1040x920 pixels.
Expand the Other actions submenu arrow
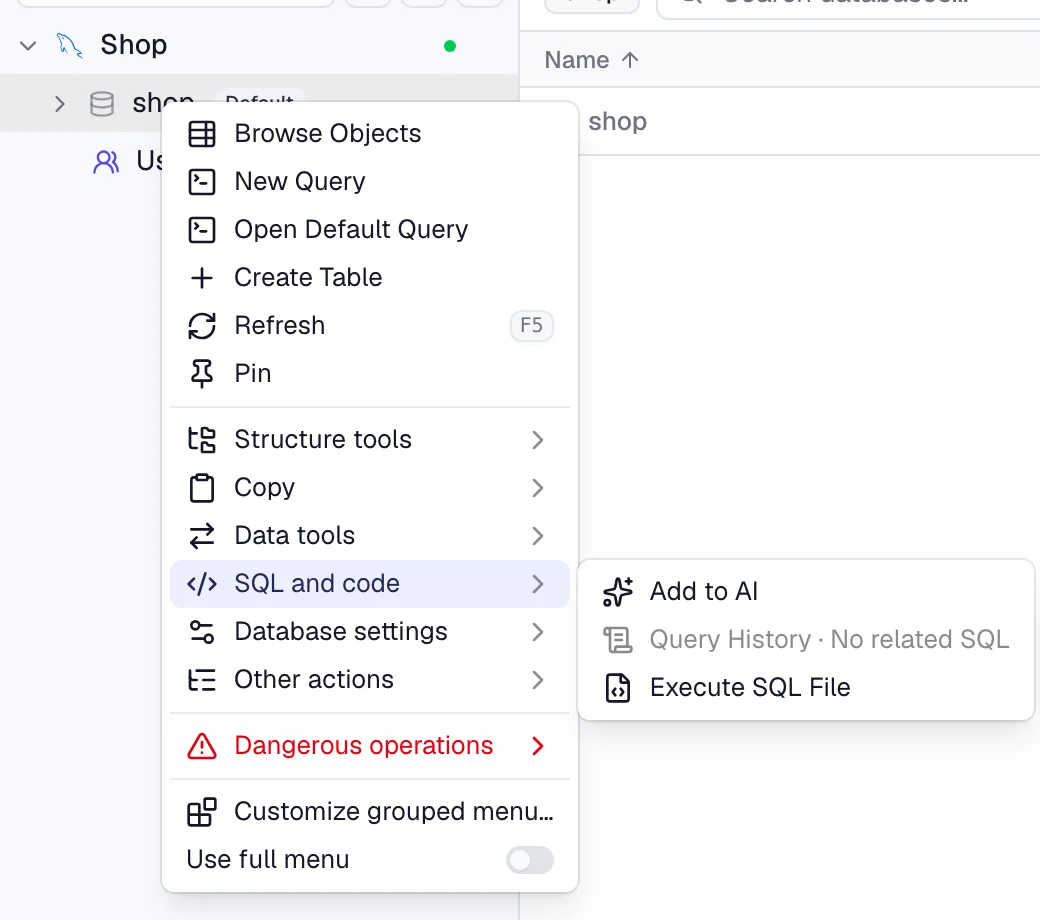[x=538, y=680]
